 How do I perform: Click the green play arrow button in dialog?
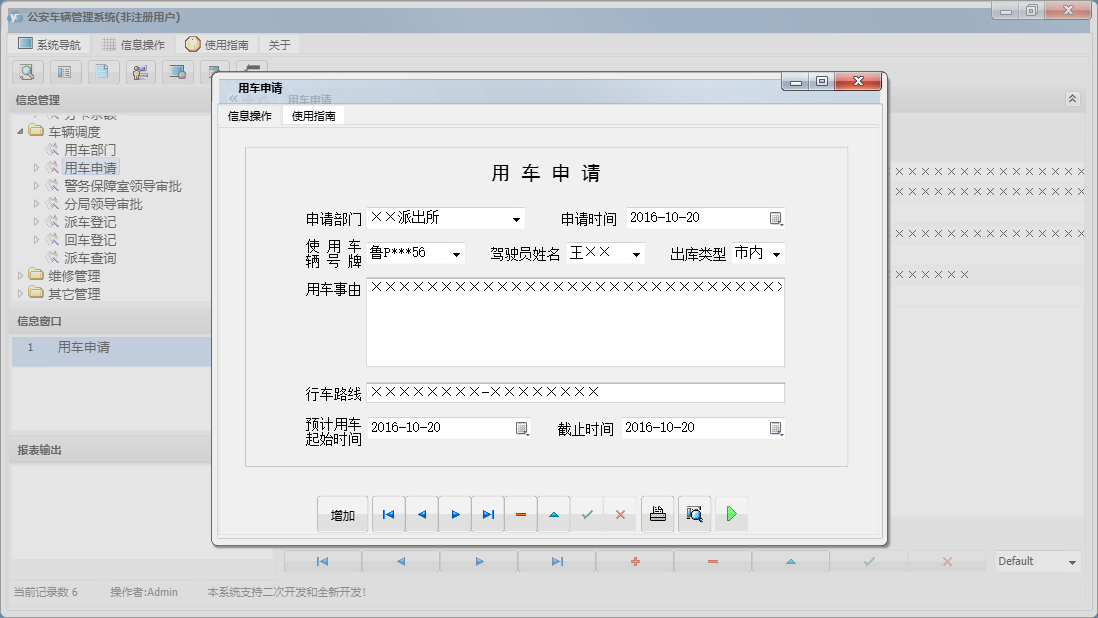pyautogui.click(x=732, y=514)
